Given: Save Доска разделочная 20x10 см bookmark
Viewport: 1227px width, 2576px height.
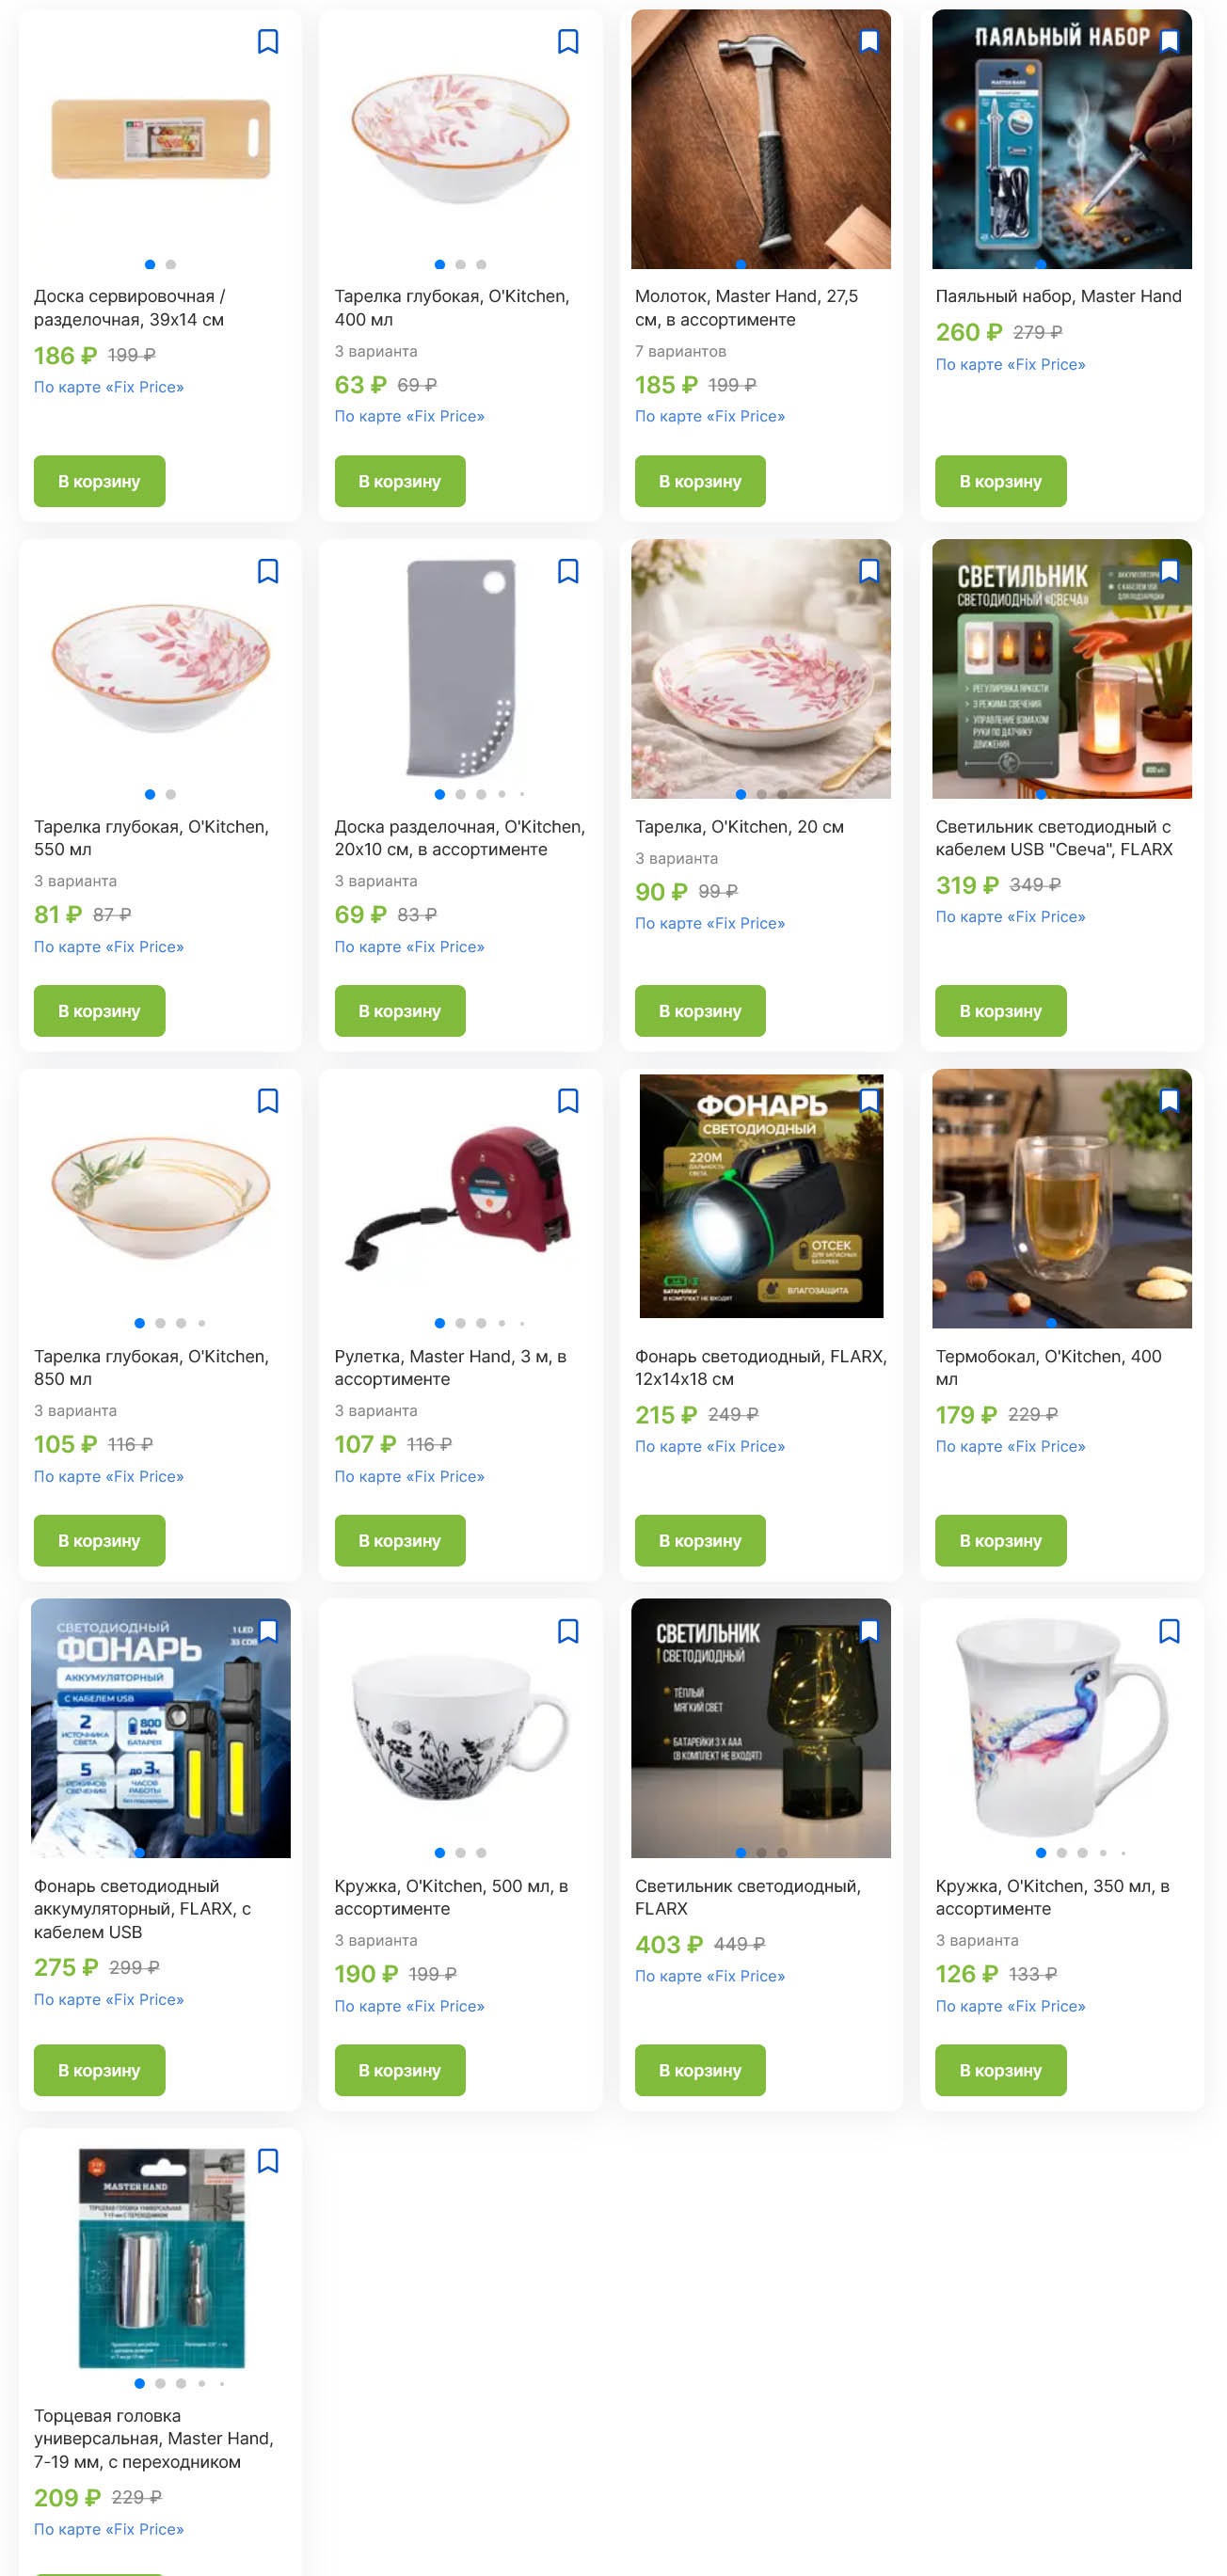Looking at the screenshot, I should [x=568, y=571].
